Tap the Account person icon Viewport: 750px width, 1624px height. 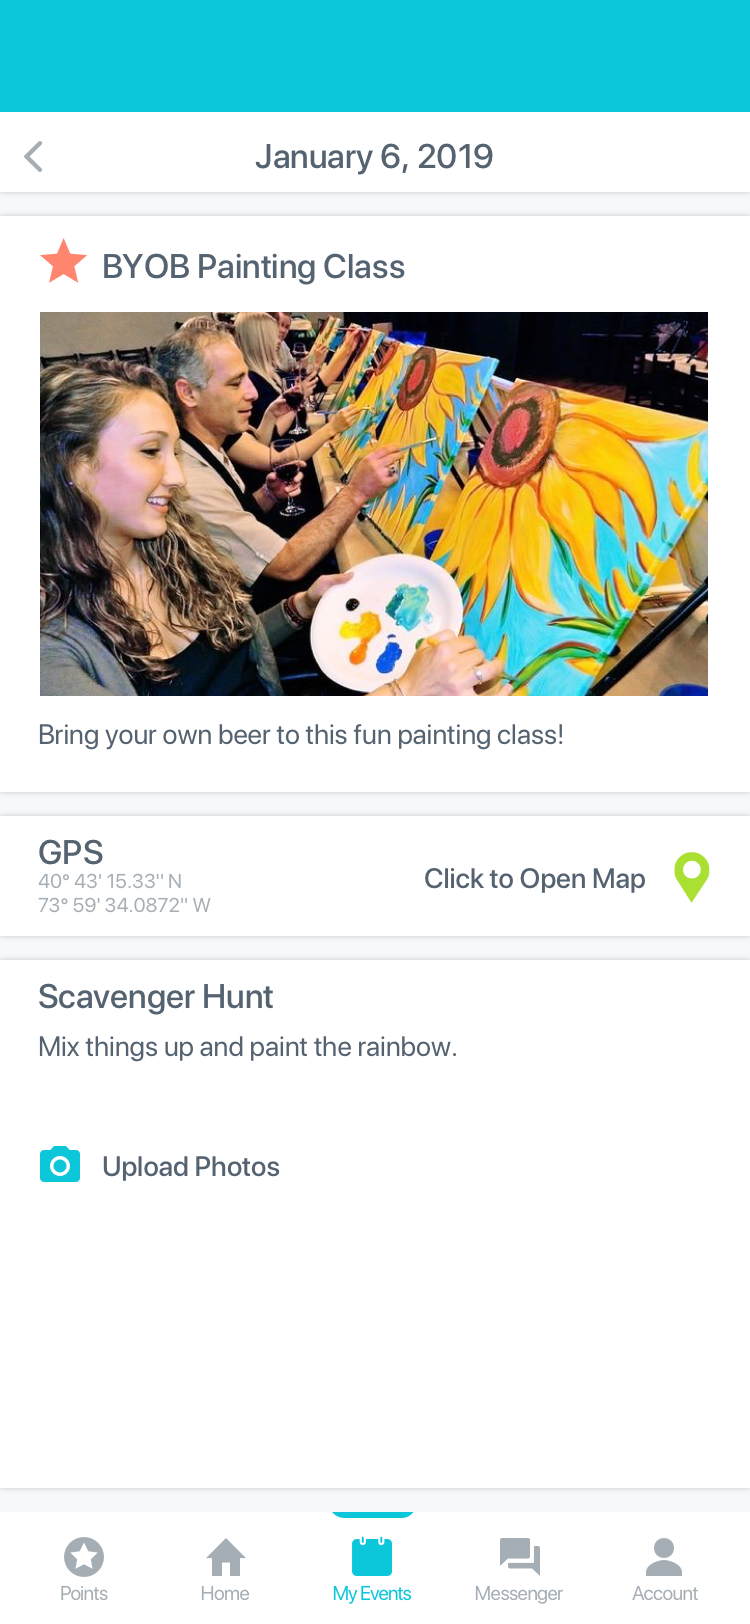664,1557
